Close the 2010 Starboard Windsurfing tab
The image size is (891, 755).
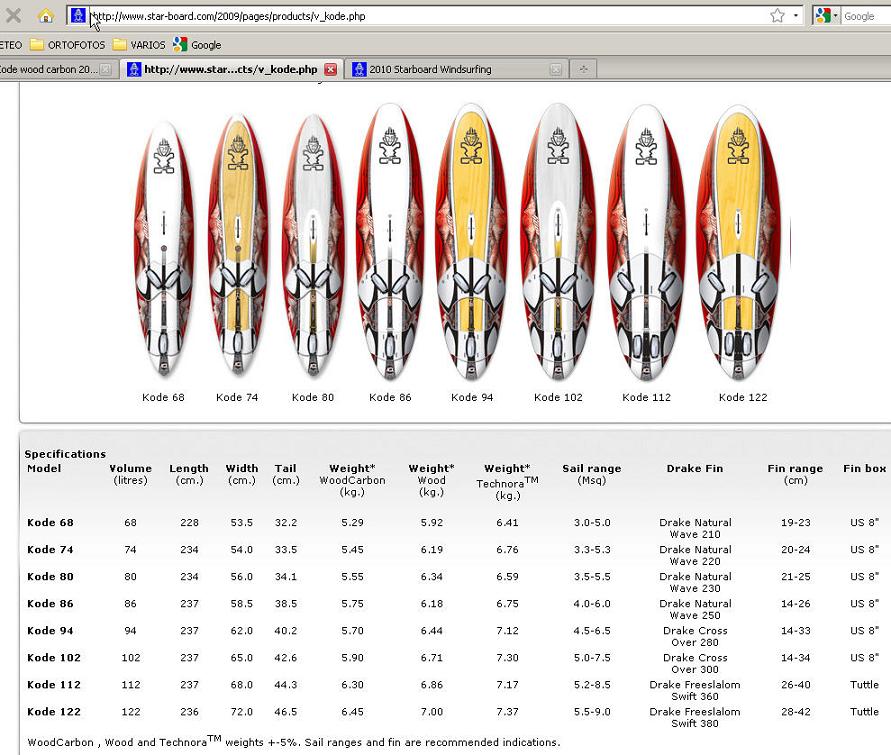pos(556,70)
